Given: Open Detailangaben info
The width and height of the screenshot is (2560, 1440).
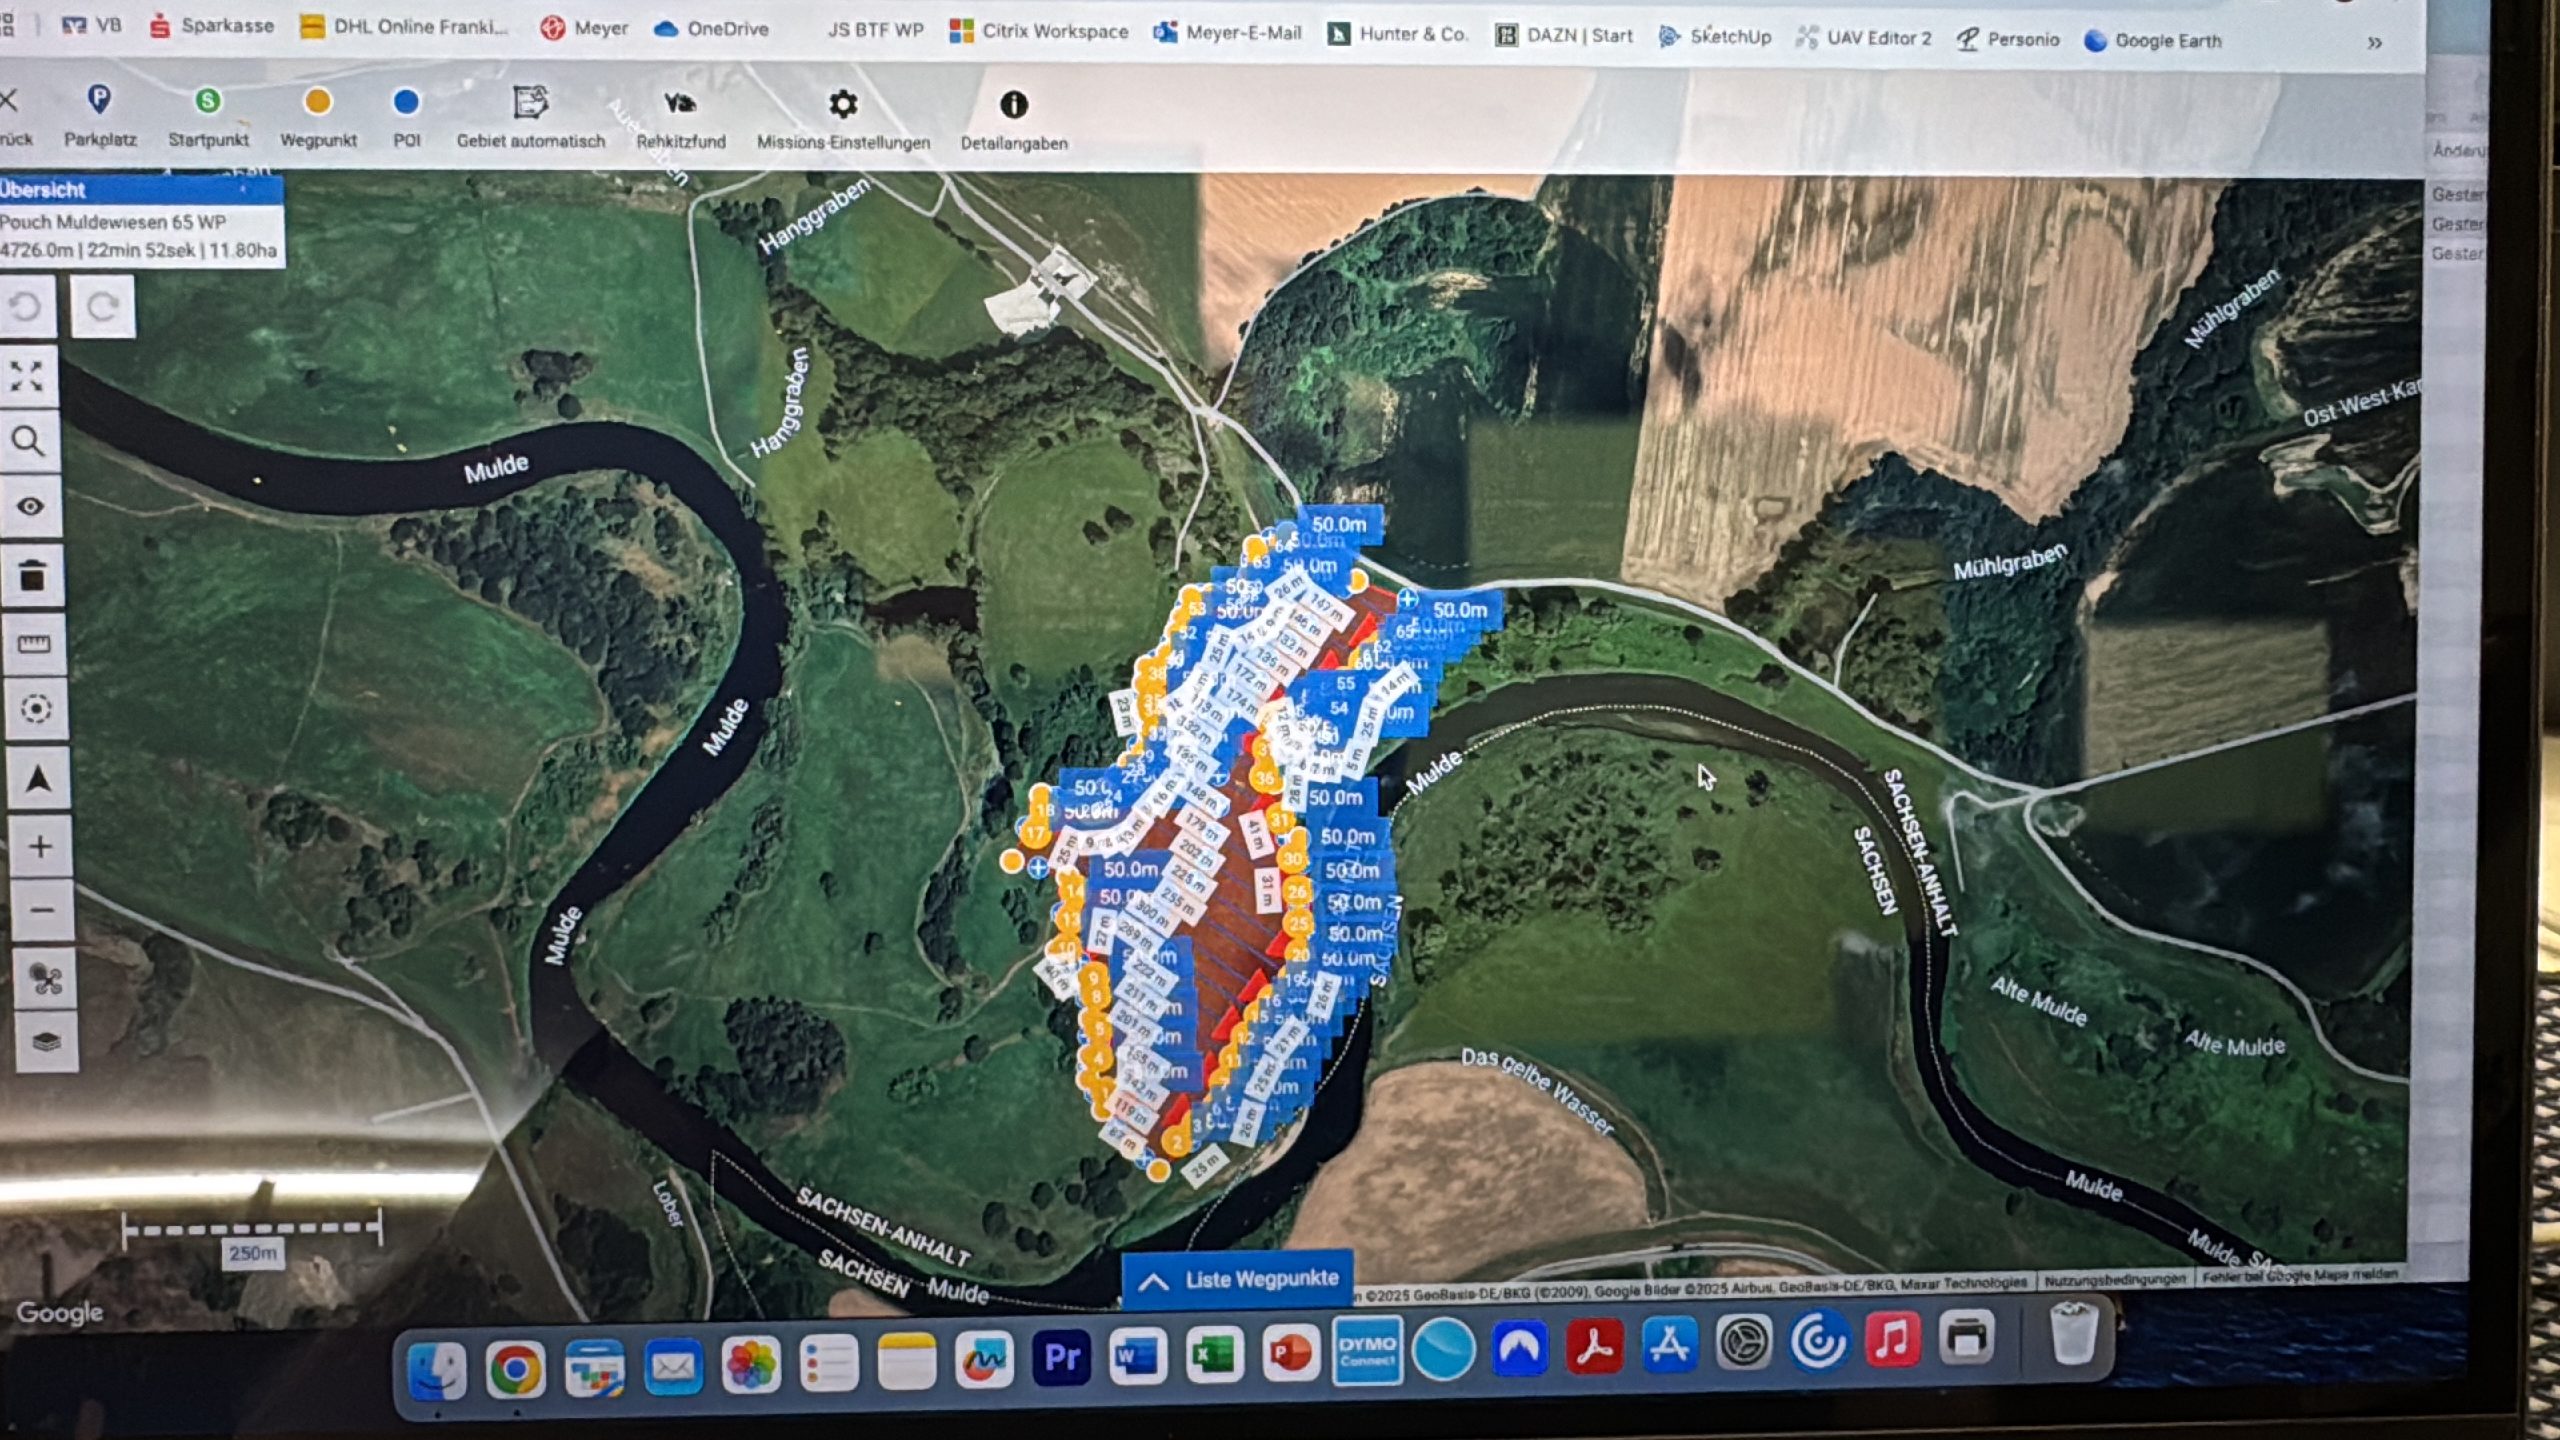Looking at the screenshot, I should pos(1014,122).
